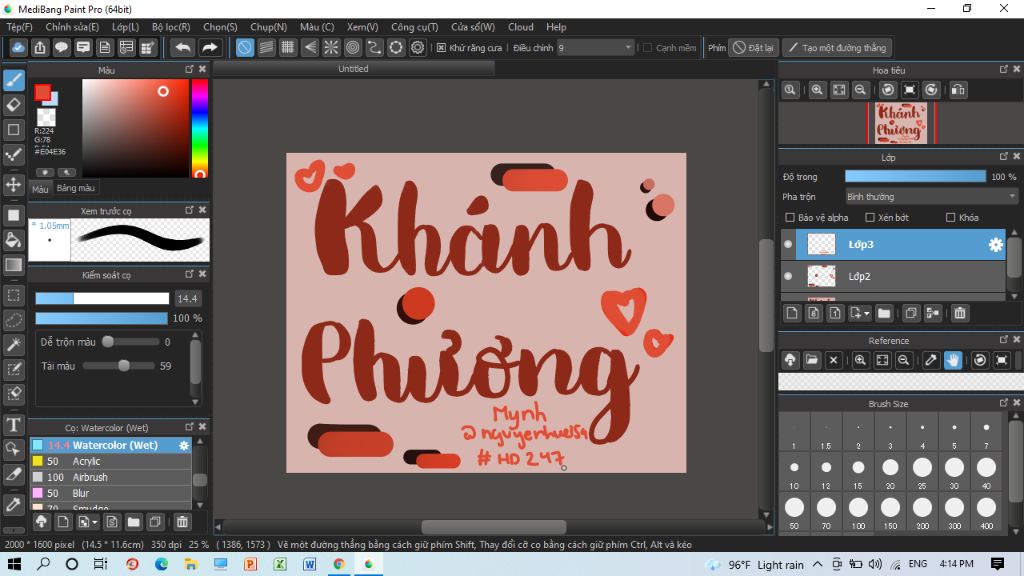Screen dimensions: 1024x576
Task: Open an image file in the Reference panel
Action: tap(812, 360)
